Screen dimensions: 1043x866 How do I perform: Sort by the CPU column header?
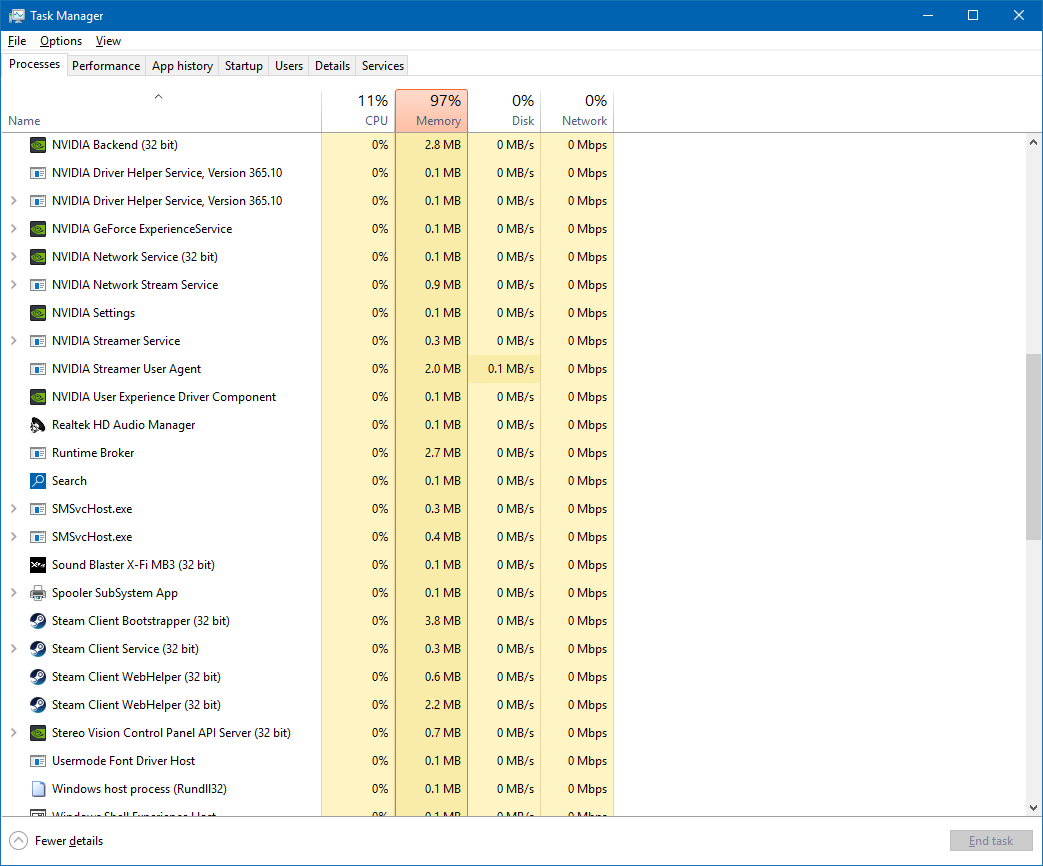click(x=359, y=110)
